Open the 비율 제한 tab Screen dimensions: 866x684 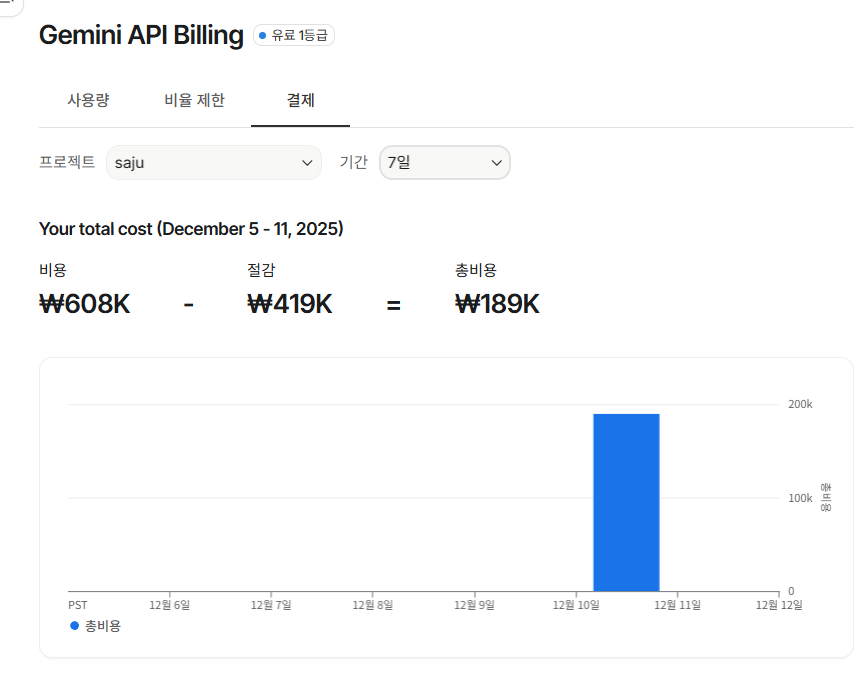(194, 100)
